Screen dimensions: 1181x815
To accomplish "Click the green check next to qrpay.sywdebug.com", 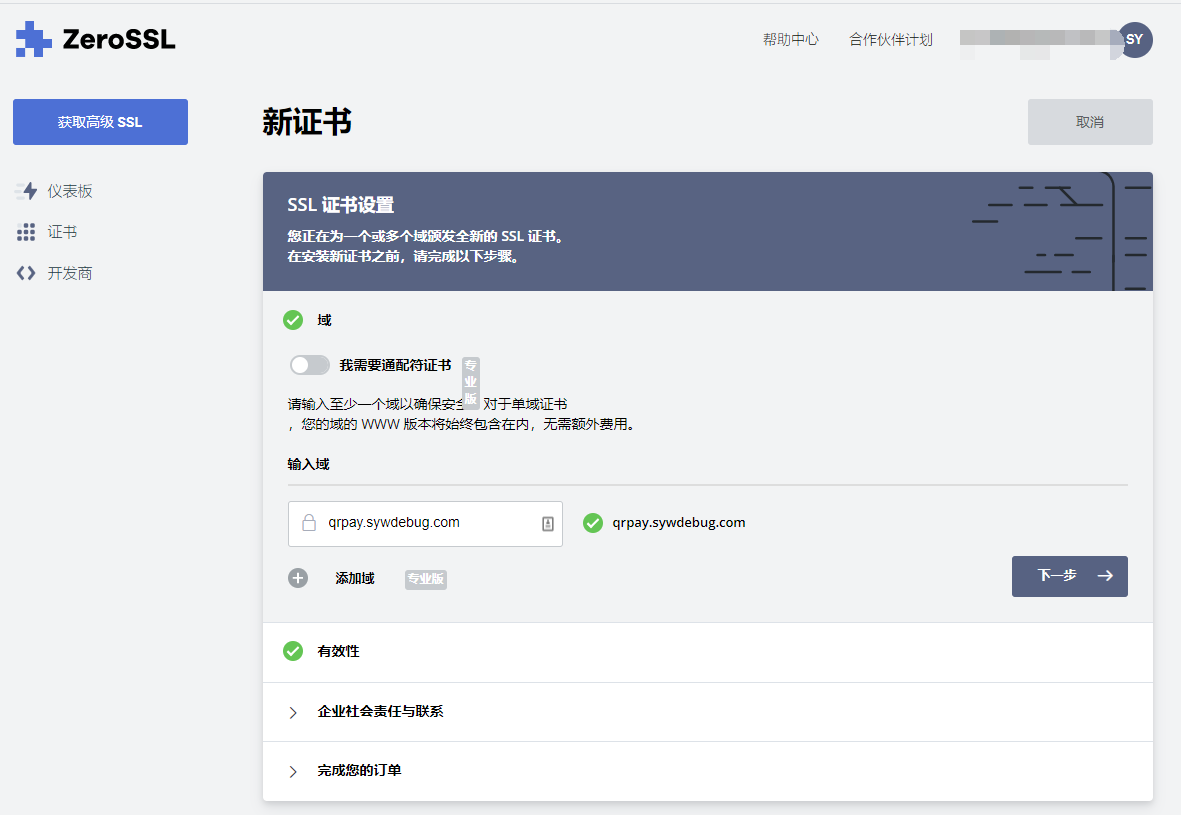I will click(593, 521).
